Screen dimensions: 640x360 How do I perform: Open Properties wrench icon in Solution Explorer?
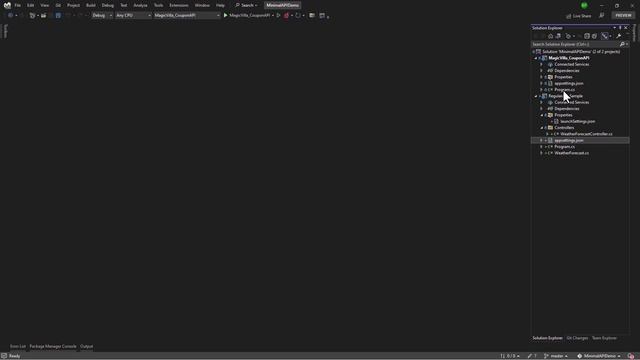coord(619,36)
